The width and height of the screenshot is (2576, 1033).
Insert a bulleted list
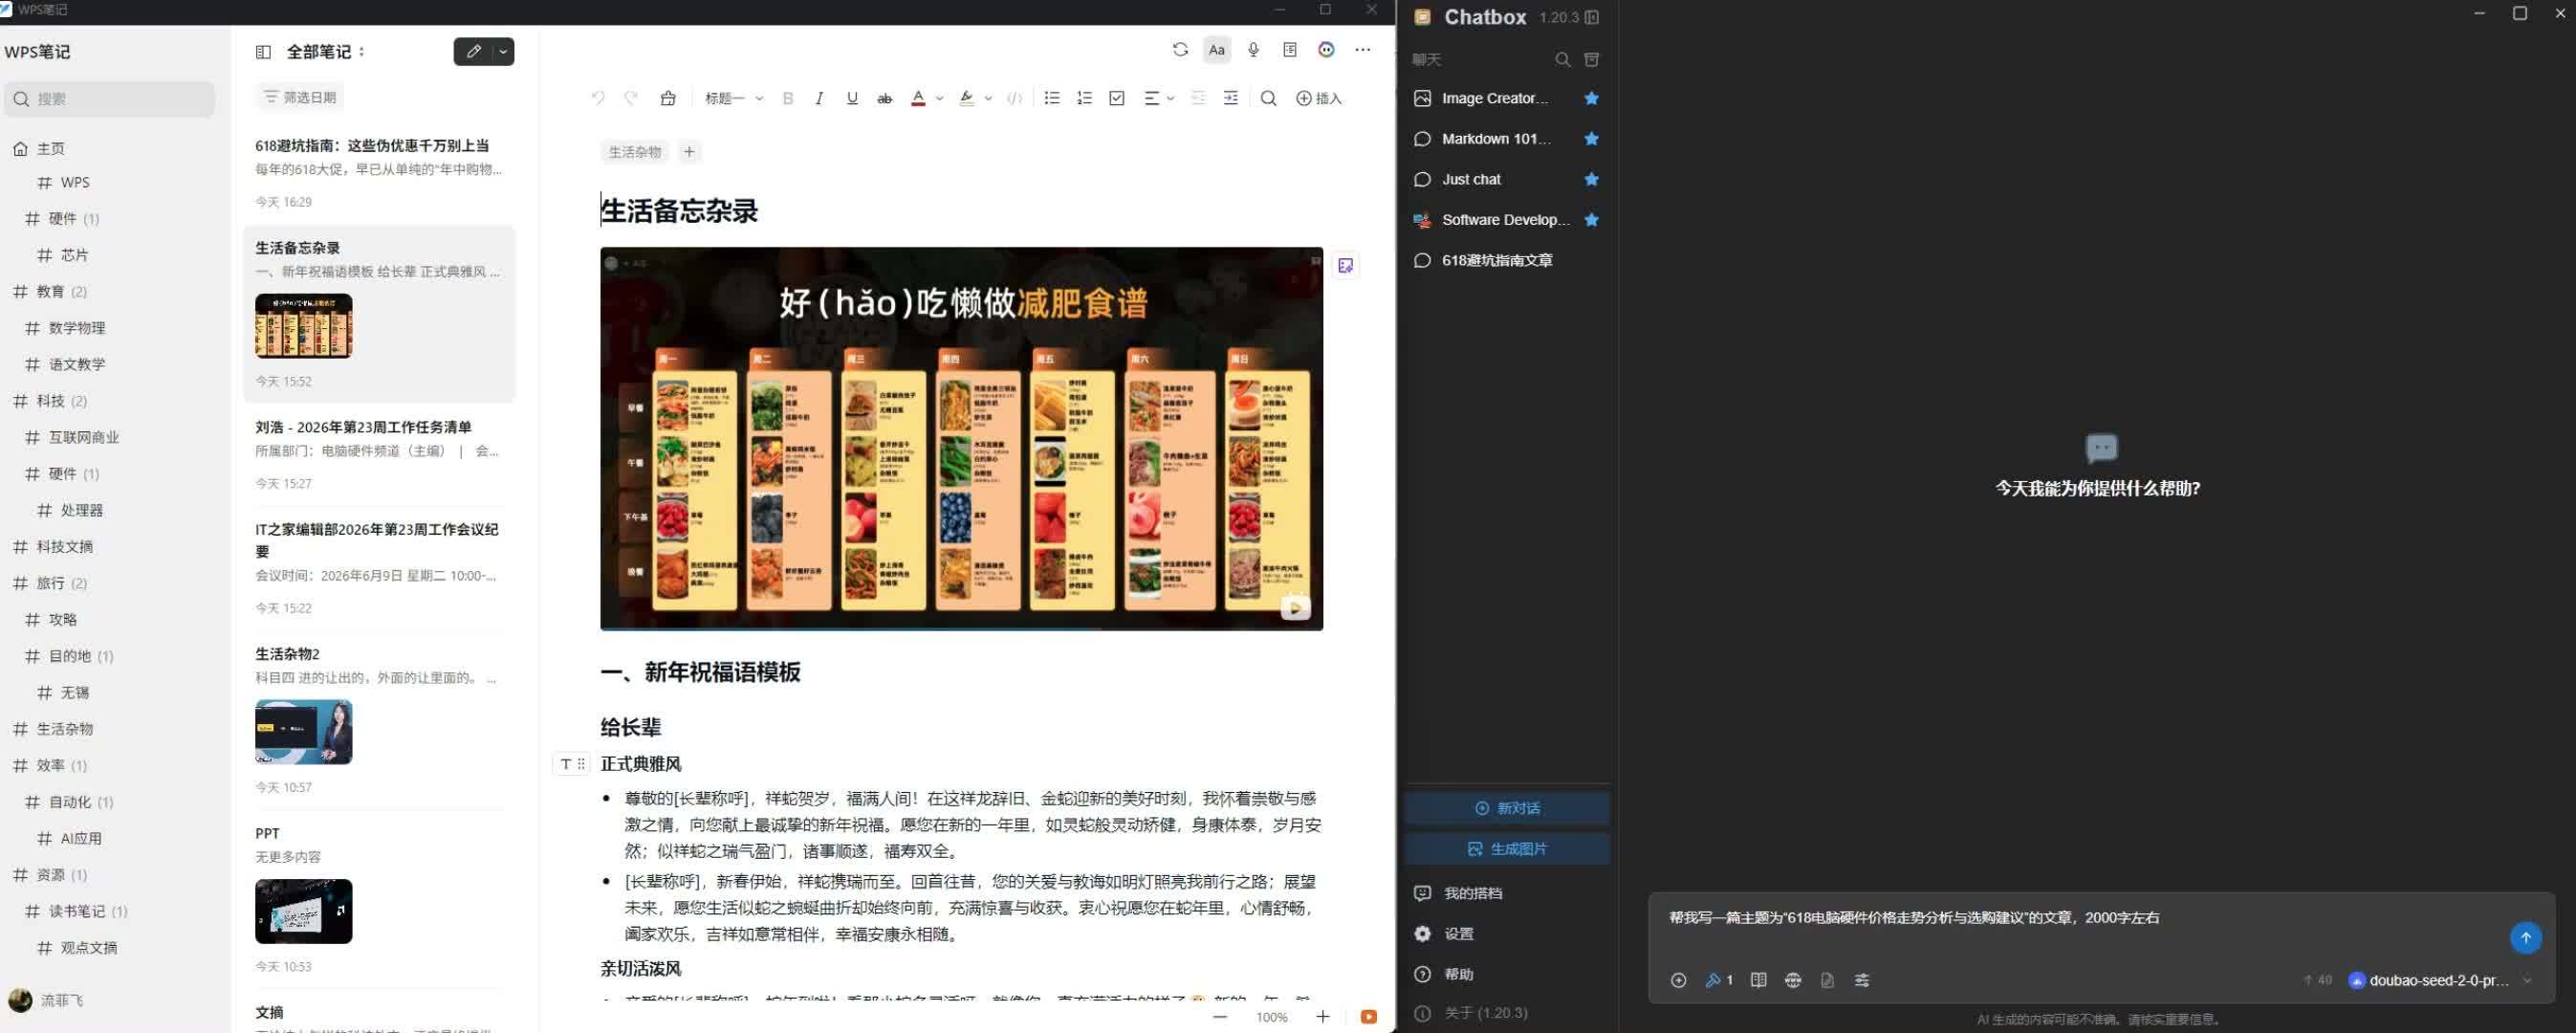(1051, 98)
